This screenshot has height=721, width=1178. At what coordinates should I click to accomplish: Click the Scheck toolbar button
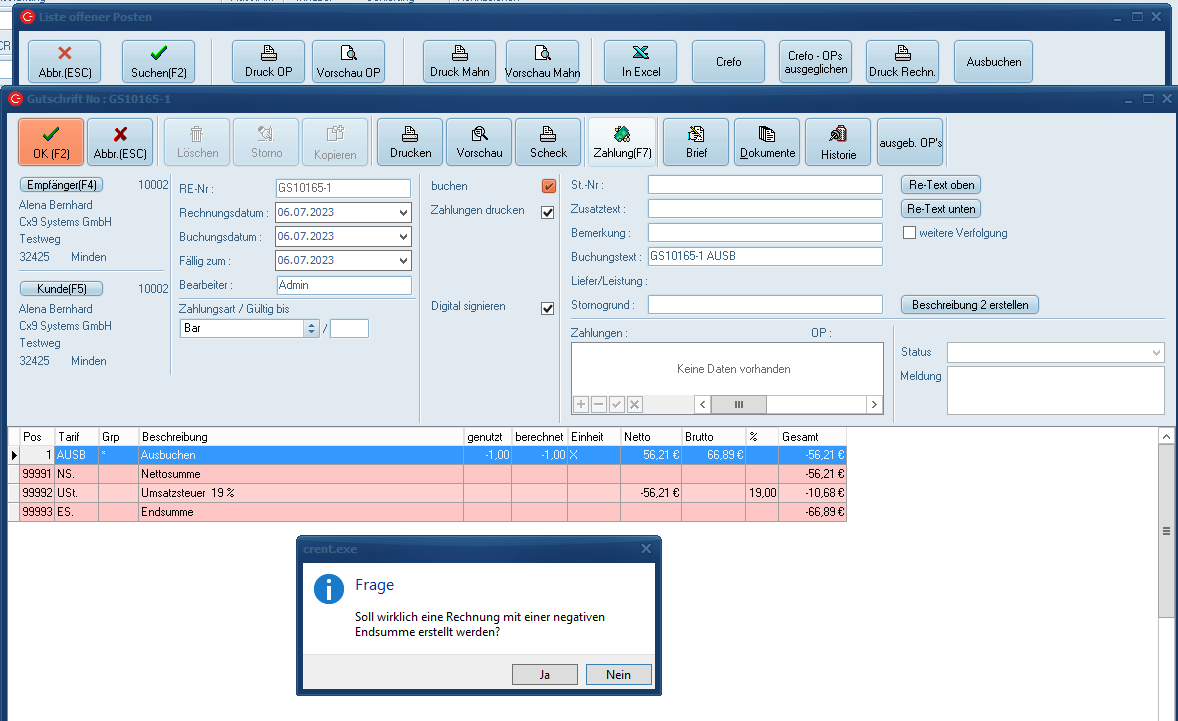point(548,142)
